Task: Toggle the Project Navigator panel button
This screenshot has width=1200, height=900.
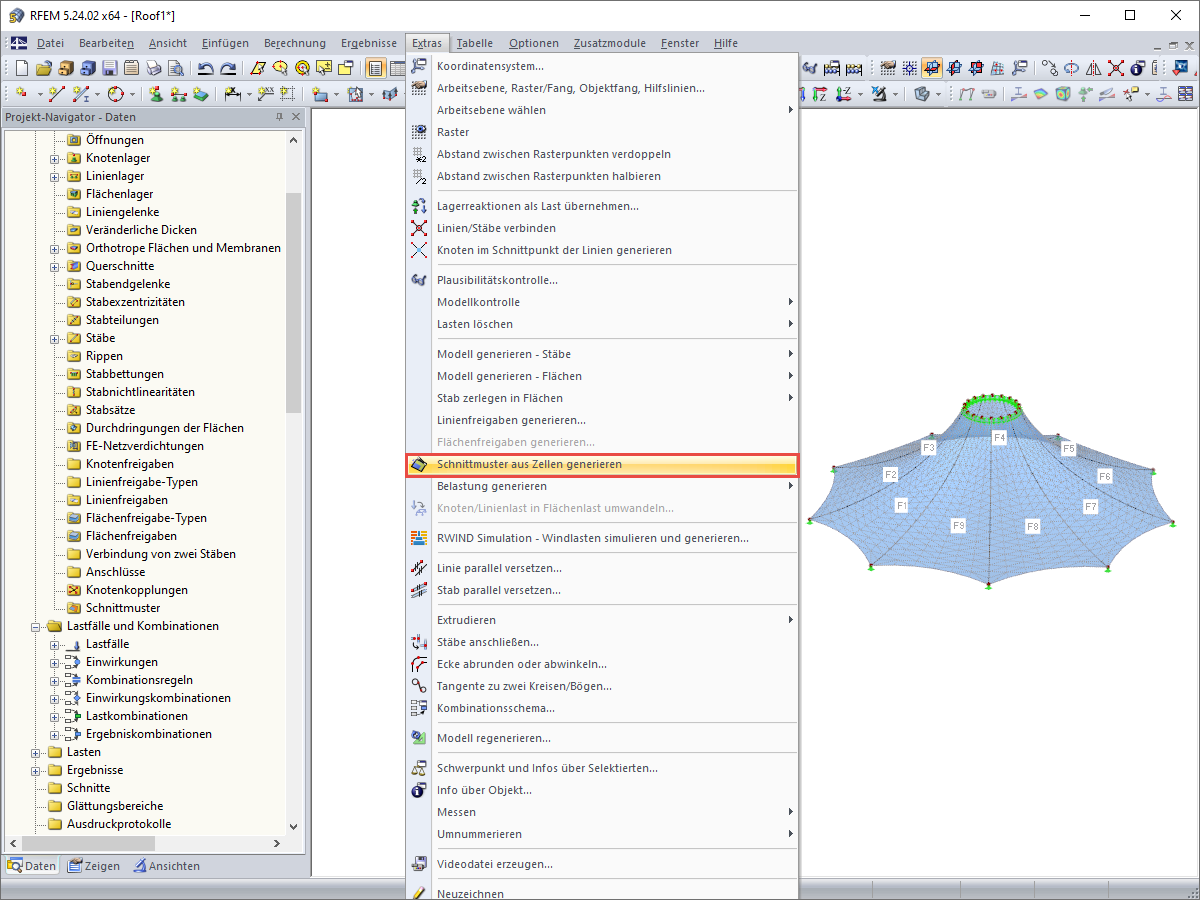Action: pos(376,68)
